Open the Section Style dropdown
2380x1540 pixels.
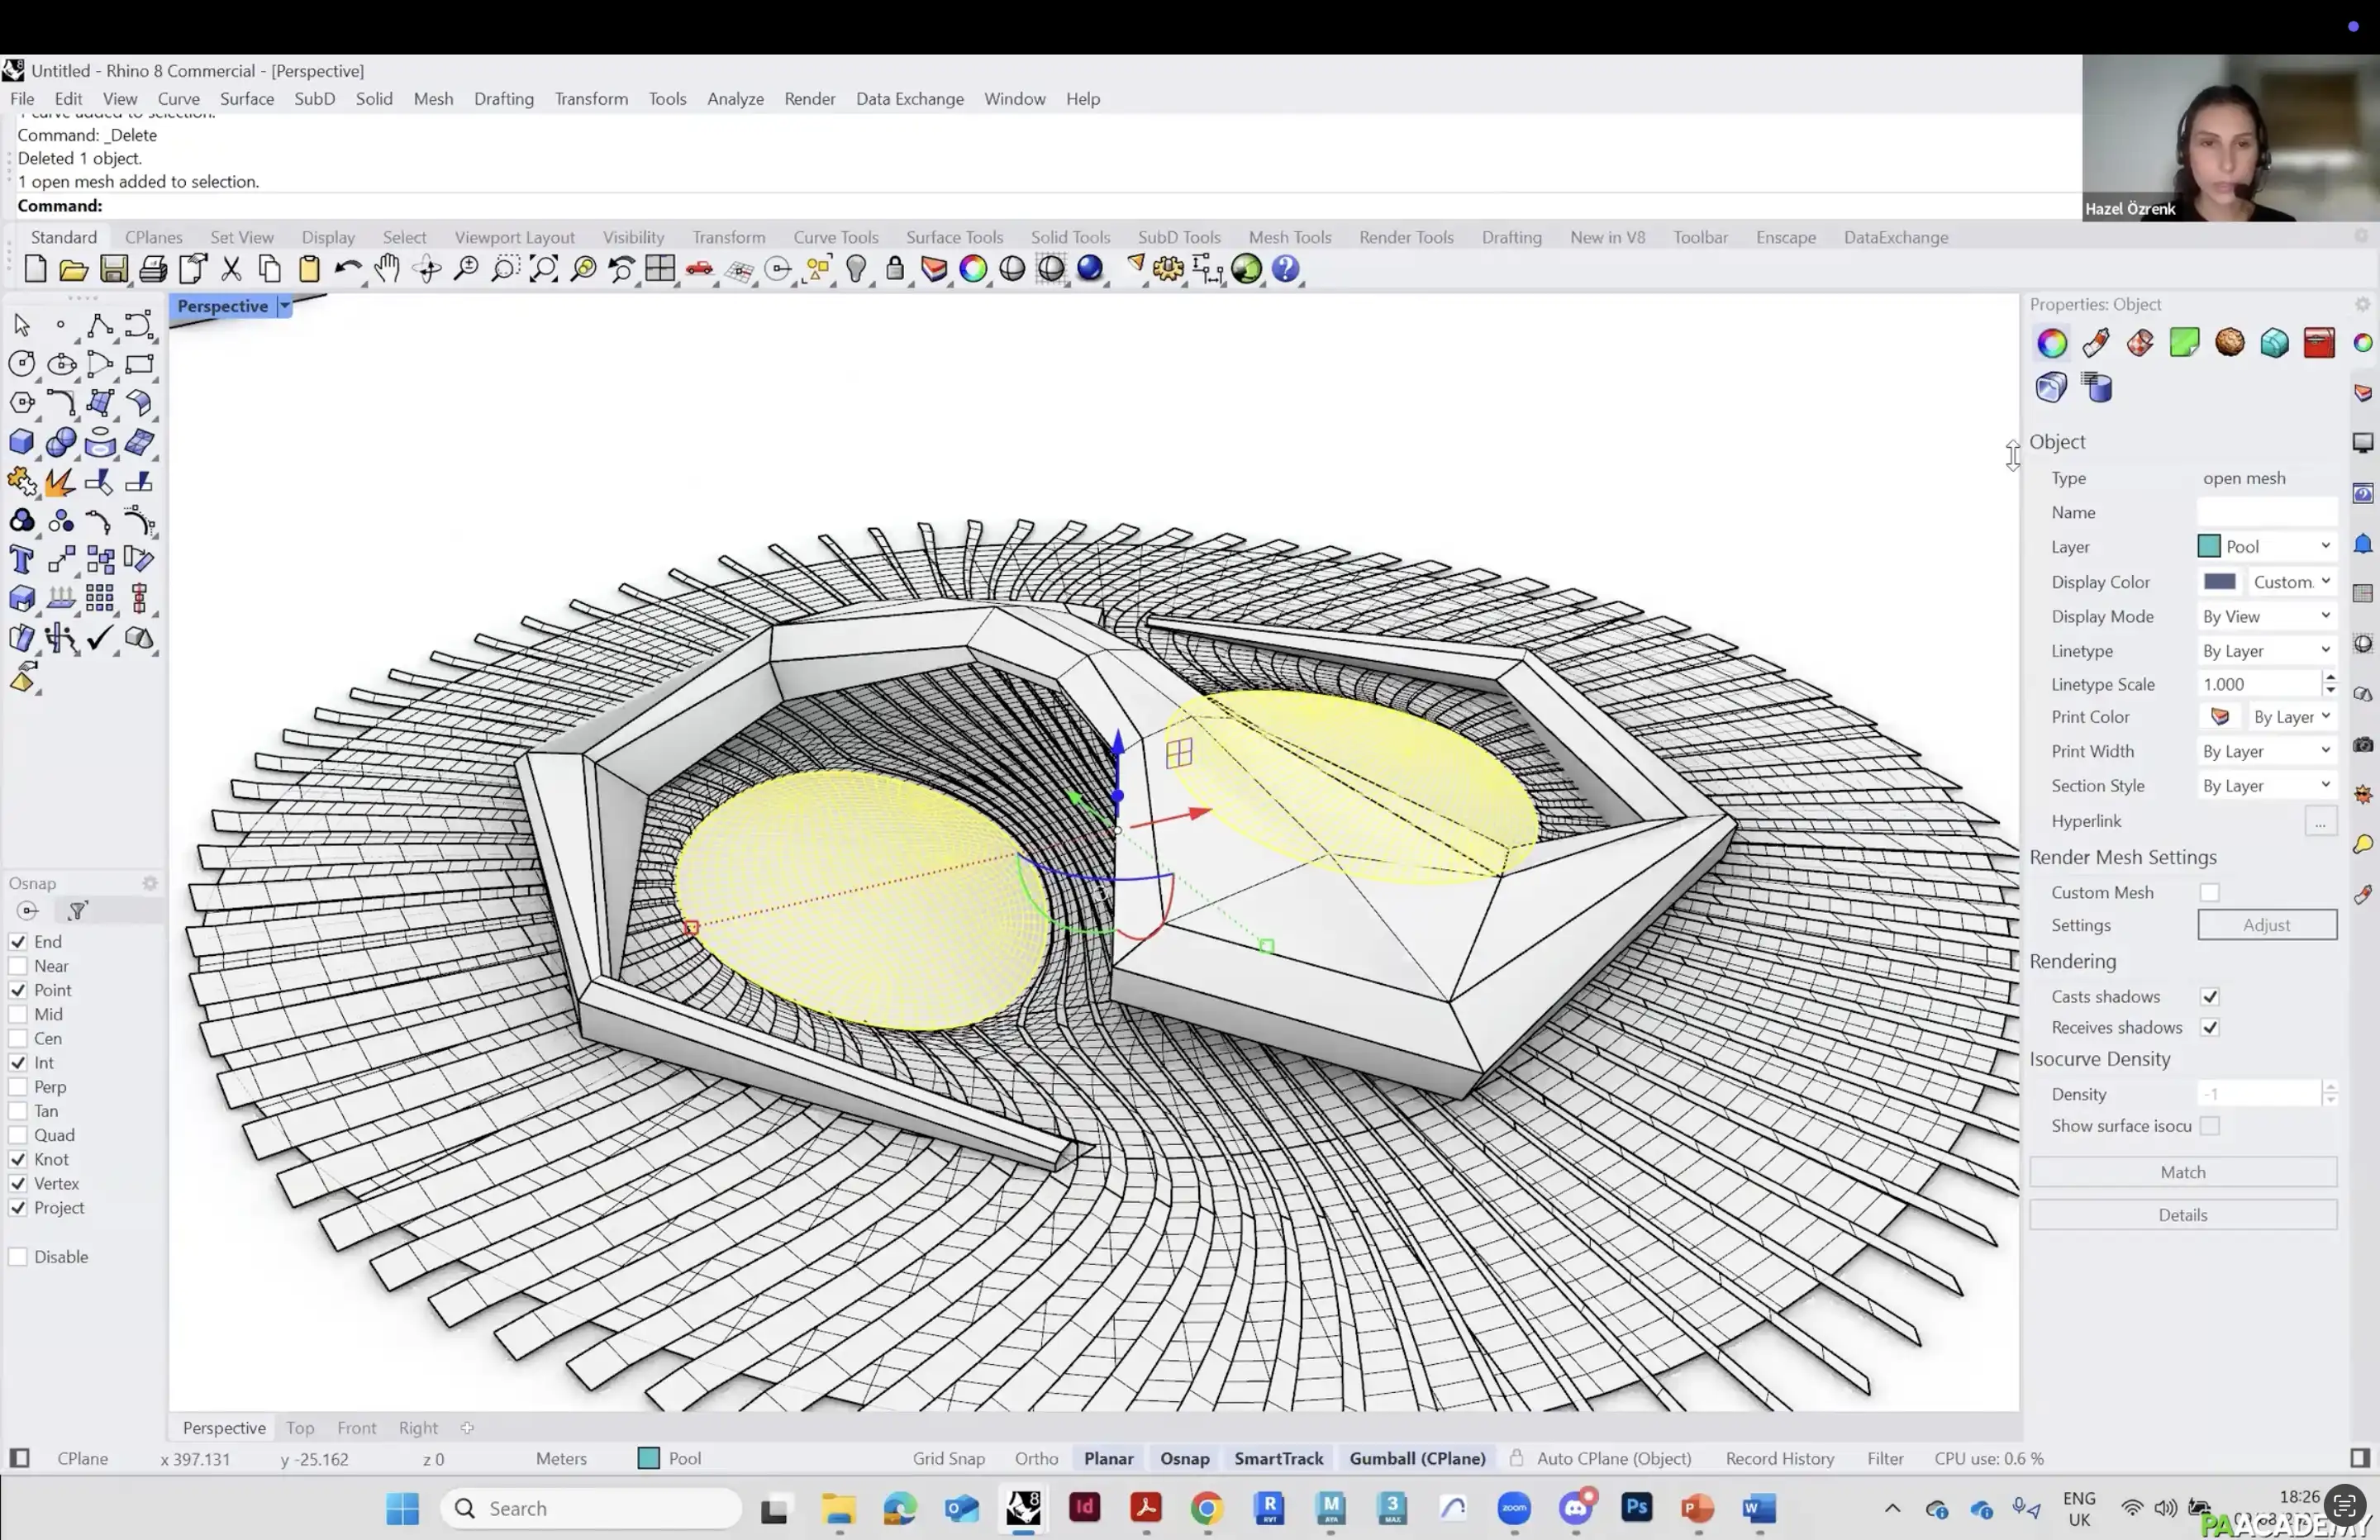(x=2266, y=786)
